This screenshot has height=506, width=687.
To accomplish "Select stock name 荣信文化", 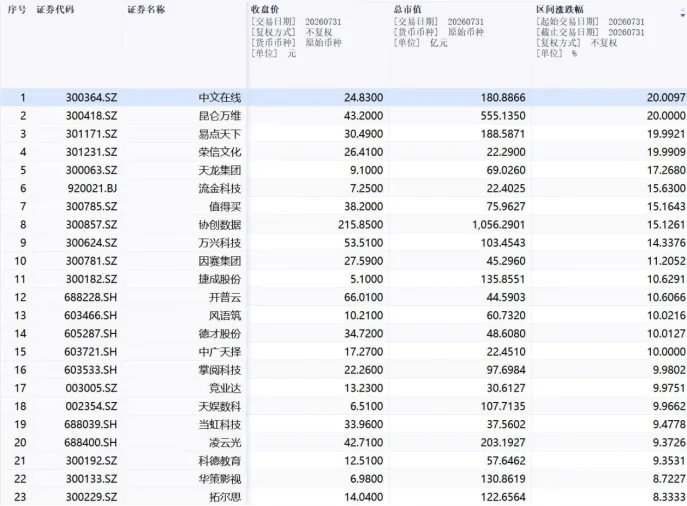I will coord(220,152).
